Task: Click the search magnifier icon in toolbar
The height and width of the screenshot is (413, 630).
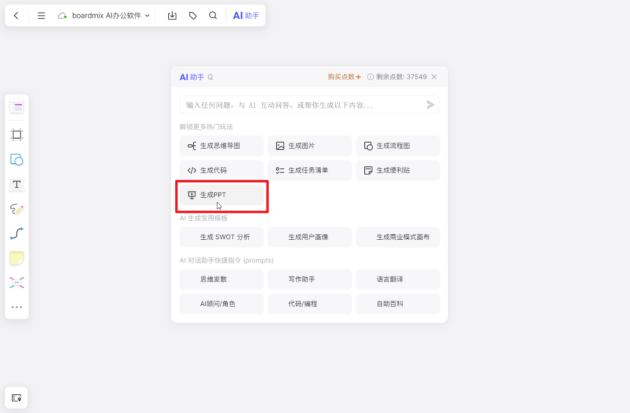Action: click(x=213, y=16)
